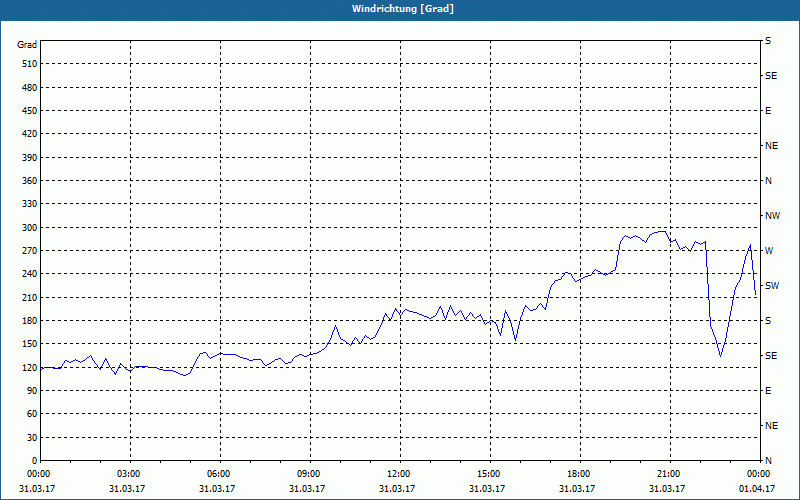The height and width of the screenshot is (500, 800).
Task: Click the 210 degree axis label
Action: click(30, 297)
